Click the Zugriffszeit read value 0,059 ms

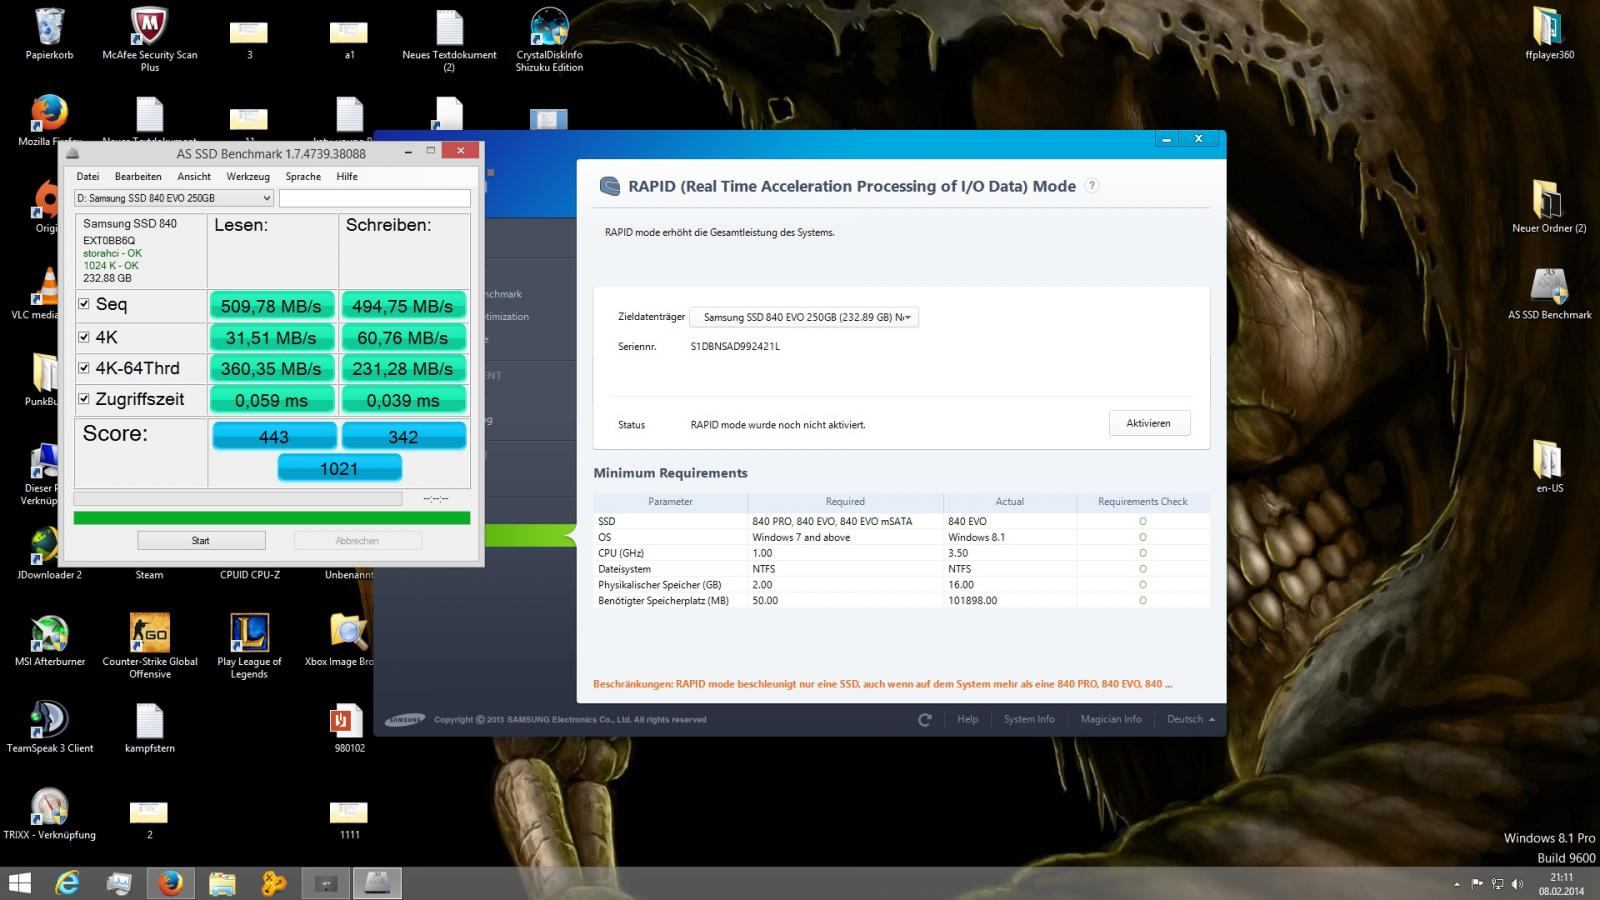271,400
